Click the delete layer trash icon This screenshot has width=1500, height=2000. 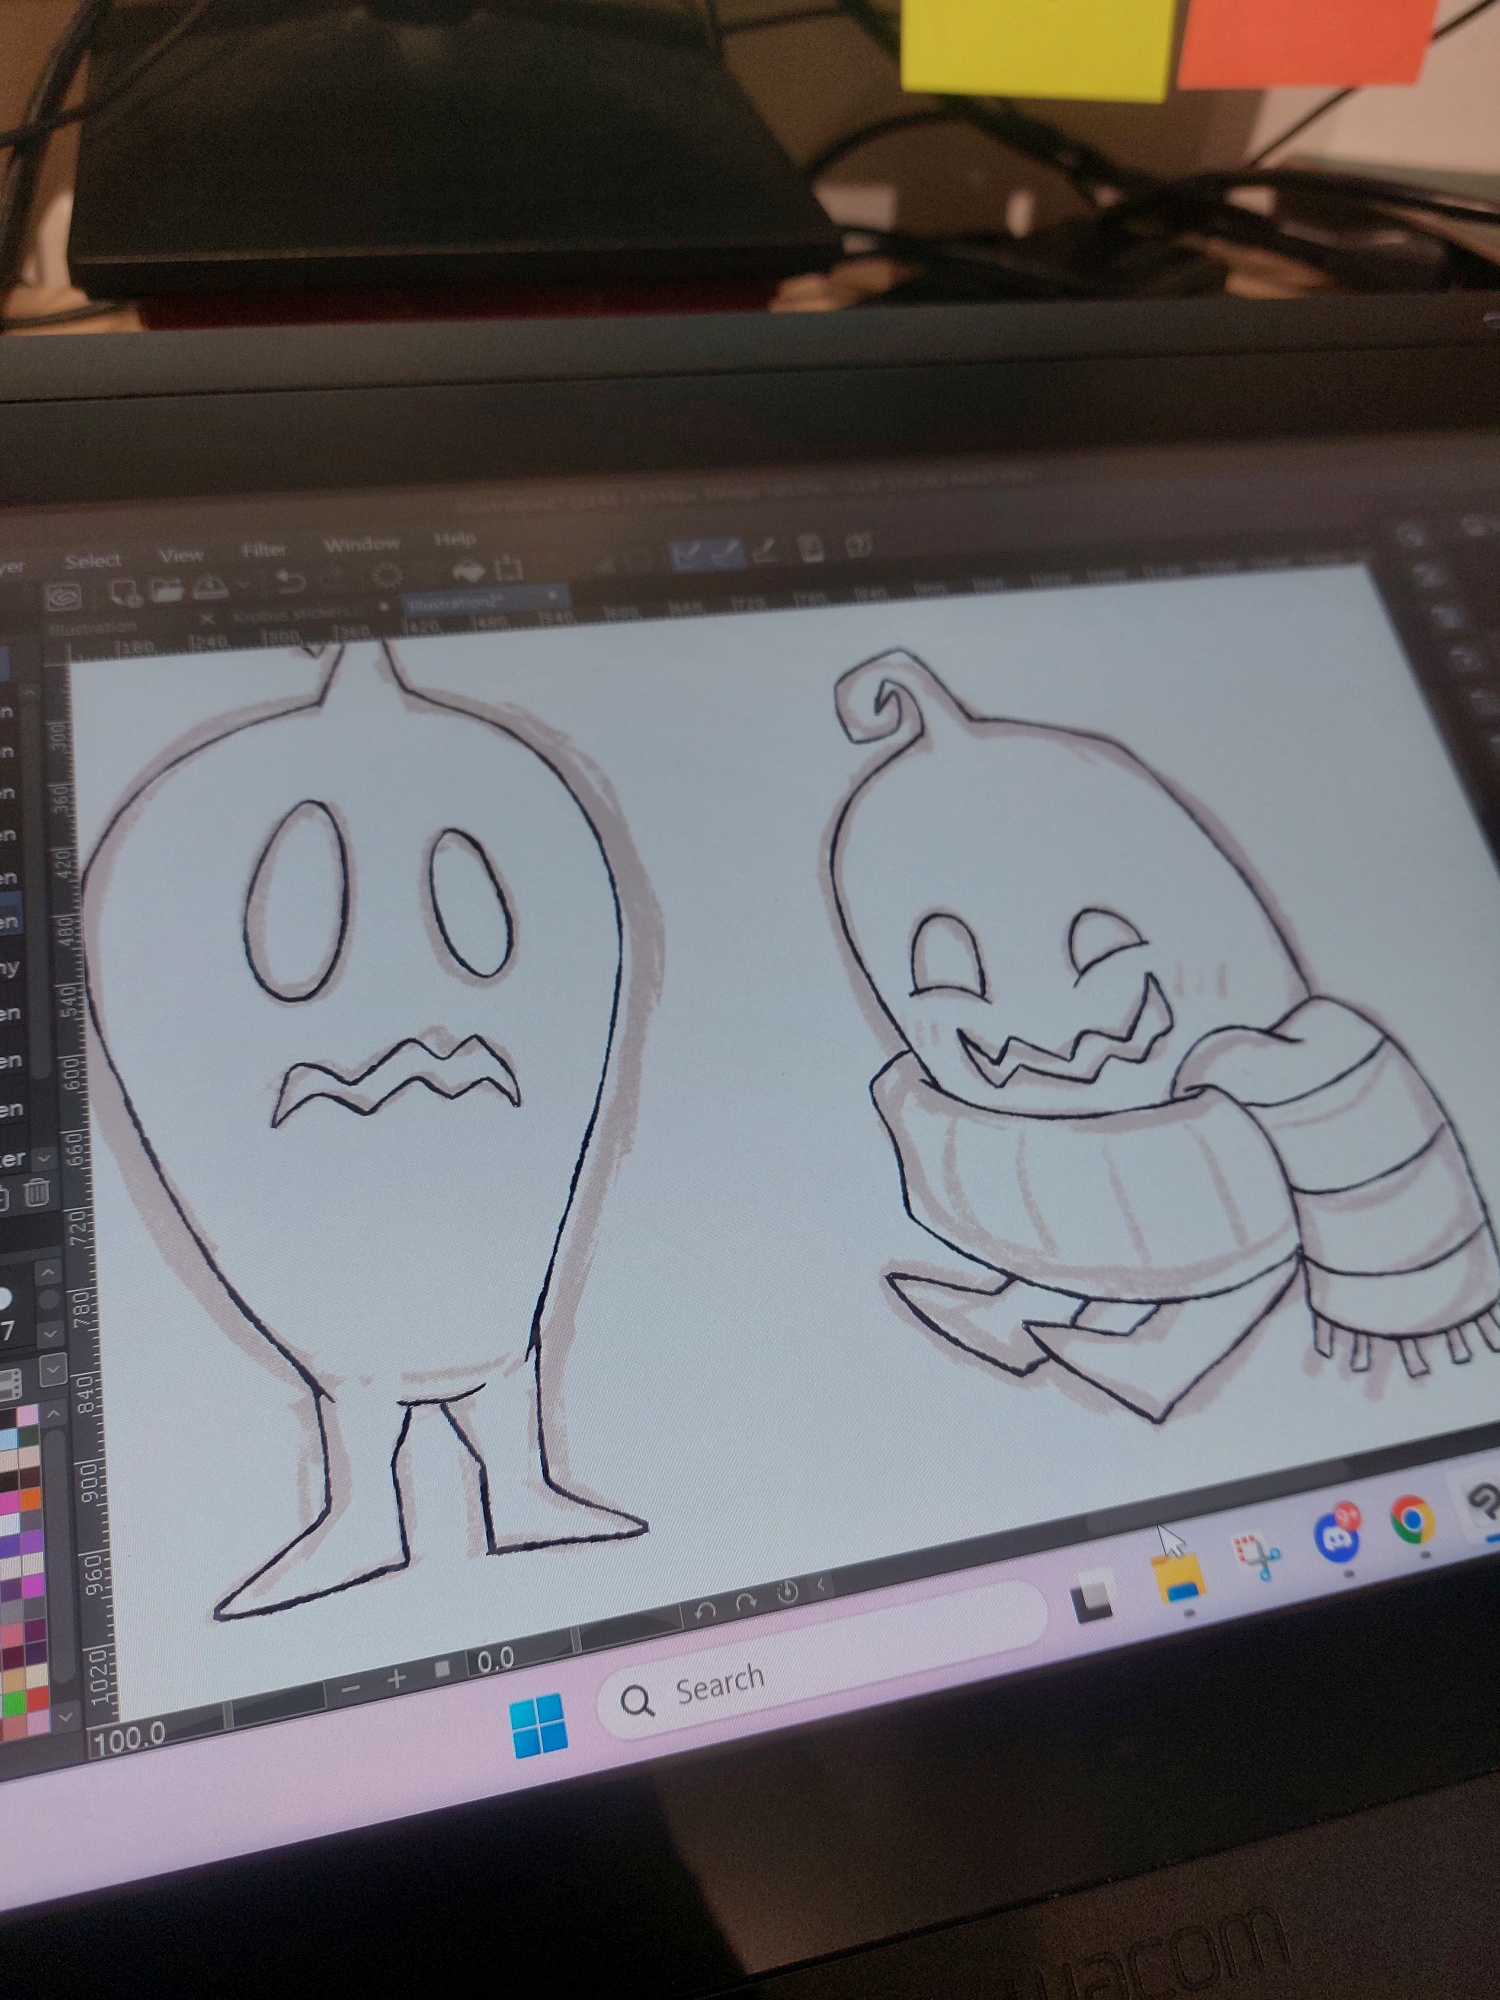(37, 1193)
